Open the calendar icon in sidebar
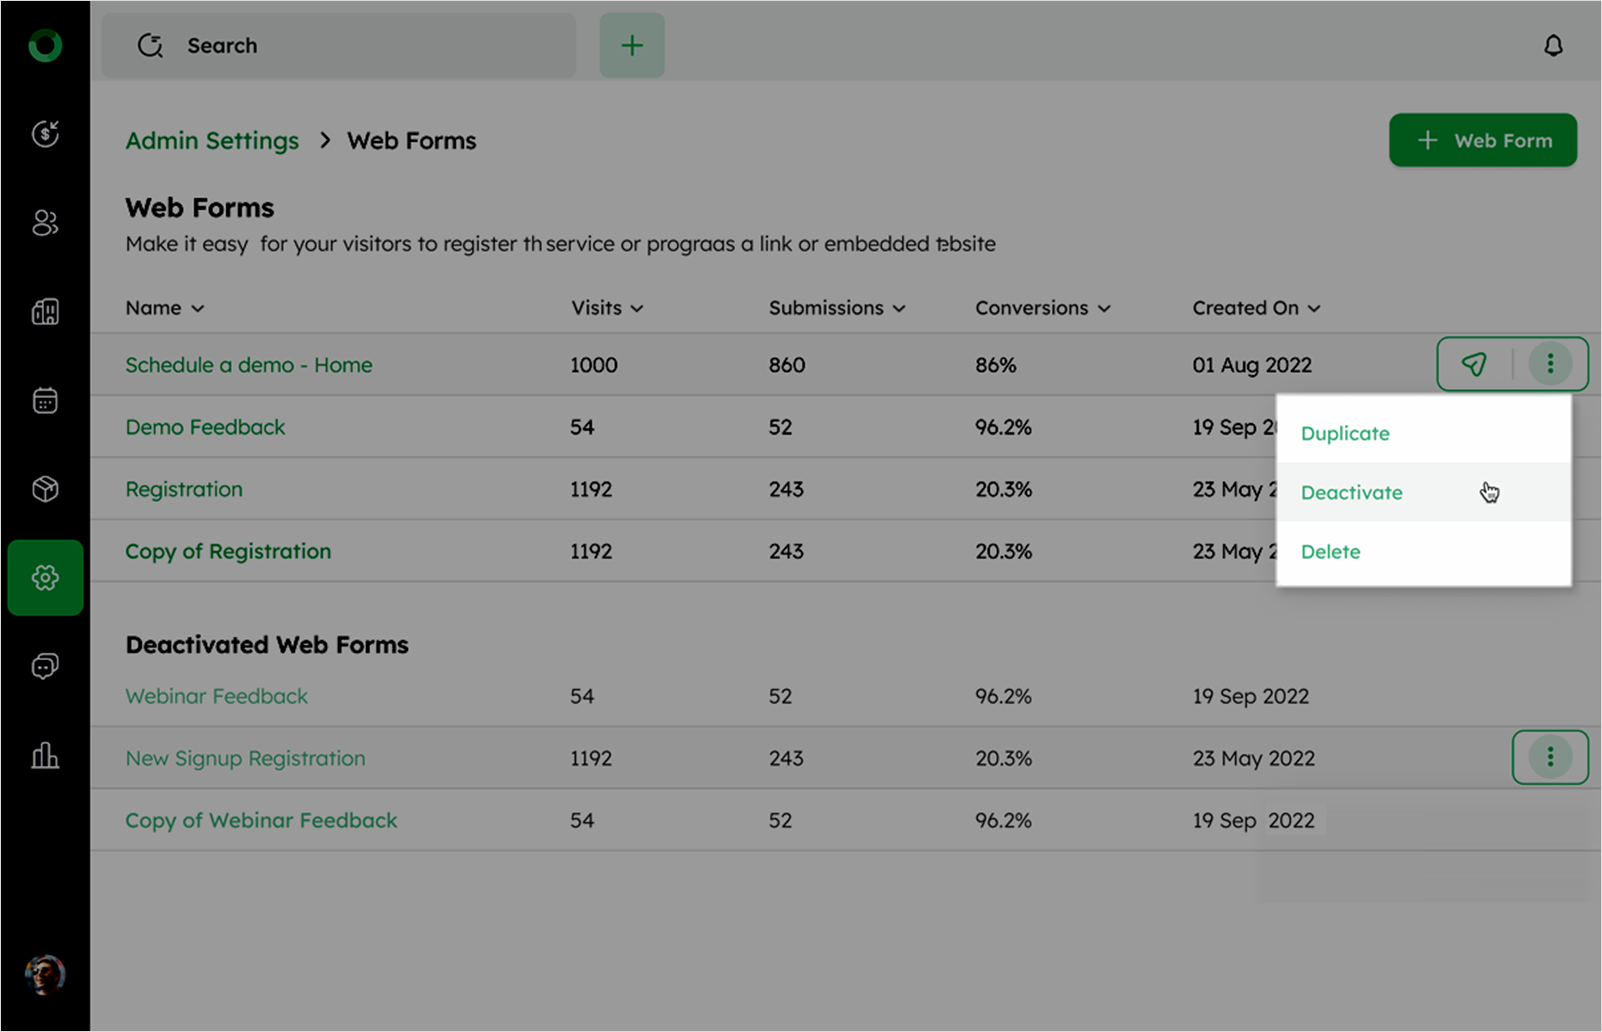Viewport: 1602px width, 1032px height. (x=45, y=400)
